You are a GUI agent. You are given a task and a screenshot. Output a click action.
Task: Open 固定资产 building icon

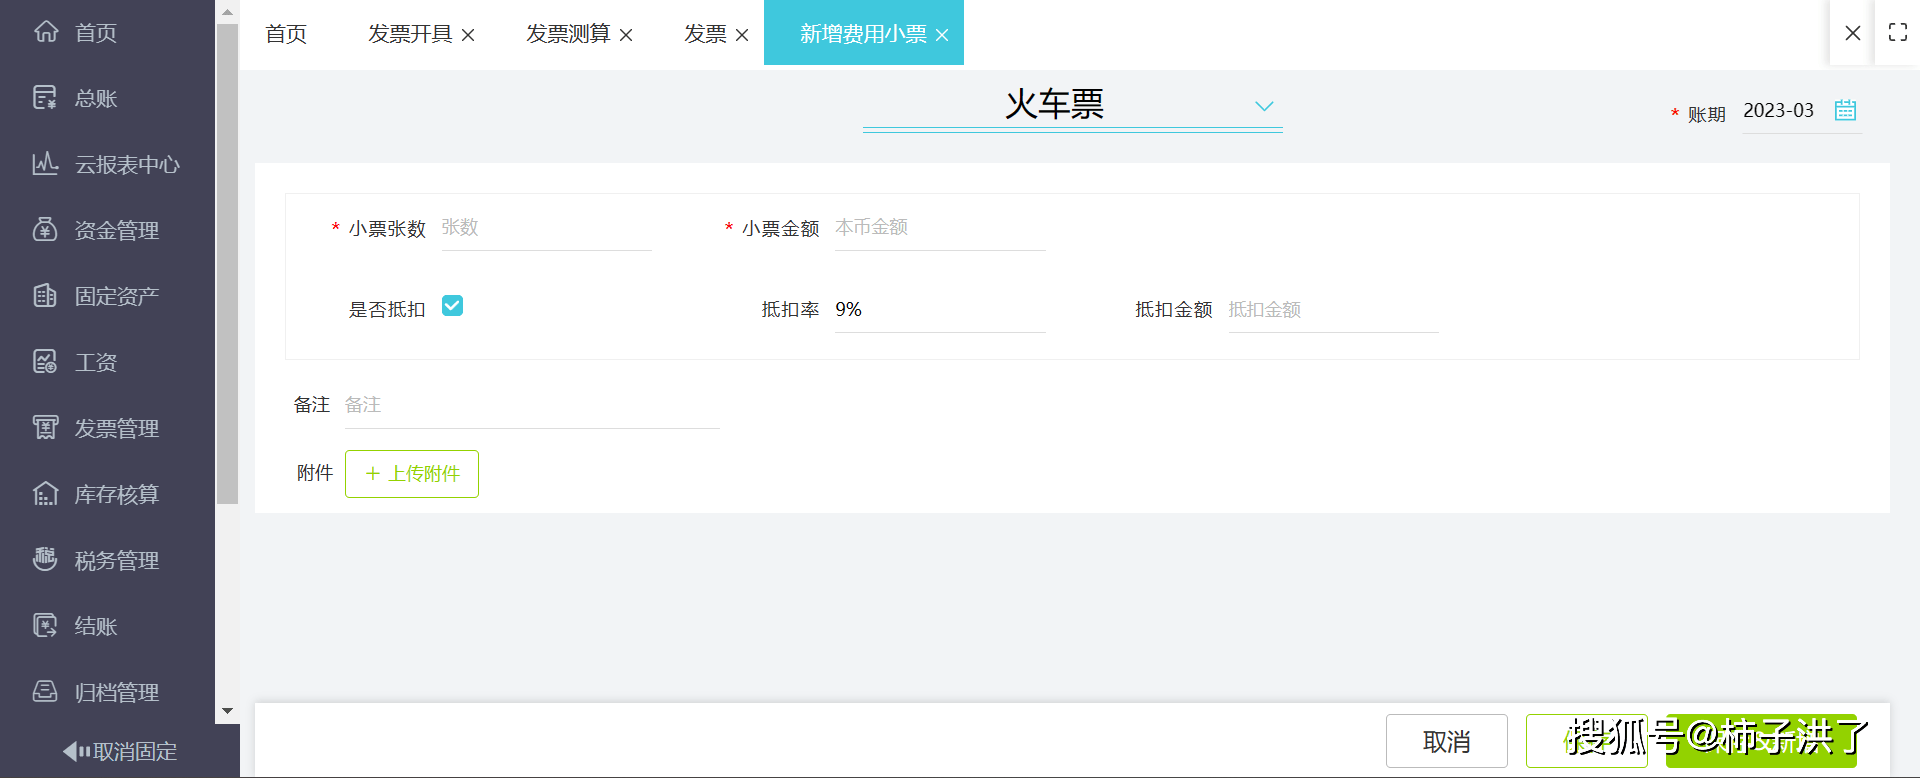tap(45, 296)
